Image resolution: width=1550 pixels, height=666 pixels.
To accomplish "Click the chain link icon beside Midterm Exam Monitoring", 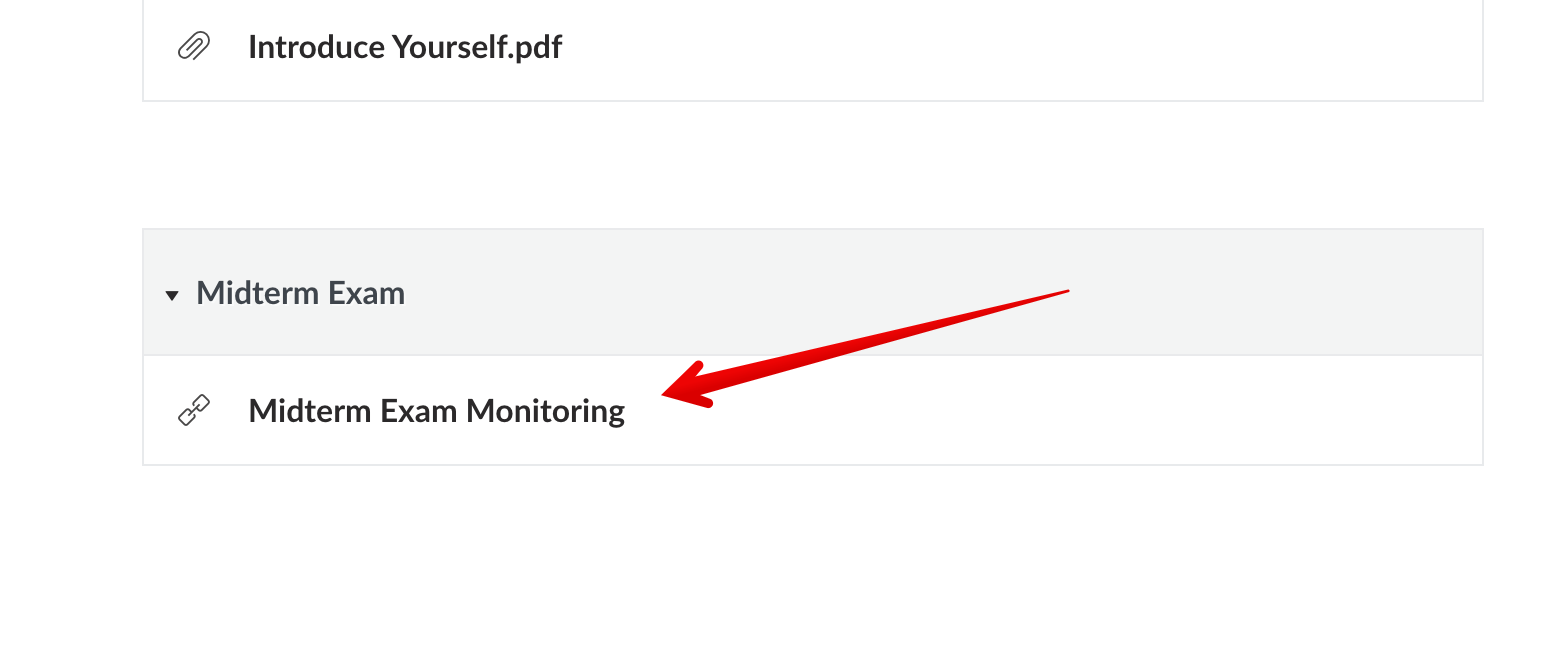I will point(193,410).
